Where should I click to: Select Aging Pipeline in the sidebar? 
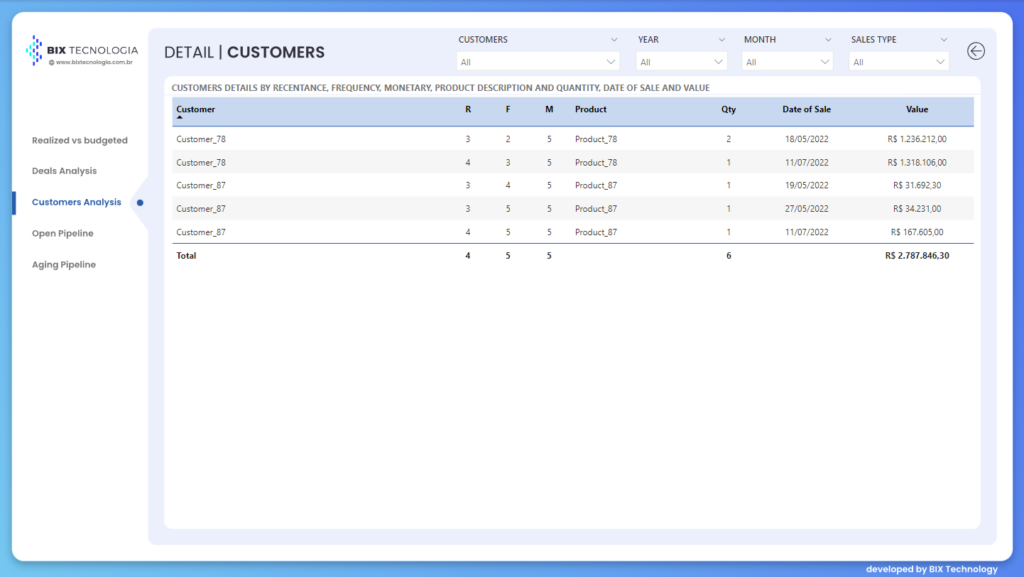point(64,265)
